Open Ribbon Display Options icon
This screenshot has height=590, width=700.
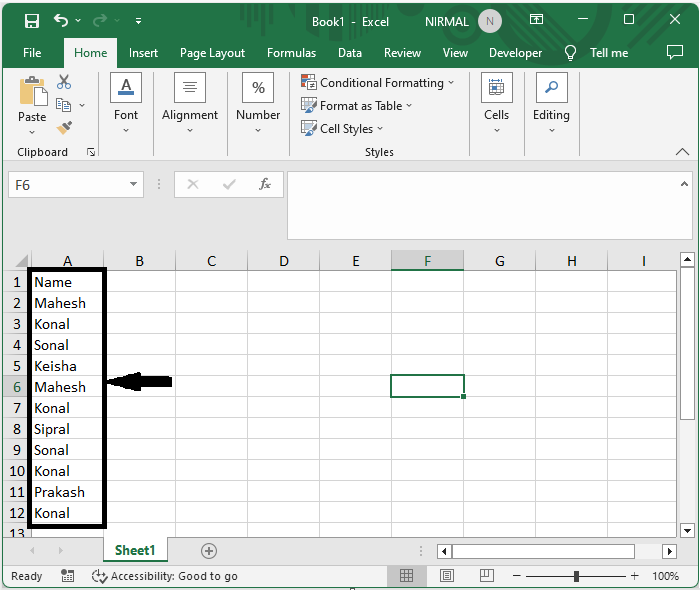coord(536,19)
